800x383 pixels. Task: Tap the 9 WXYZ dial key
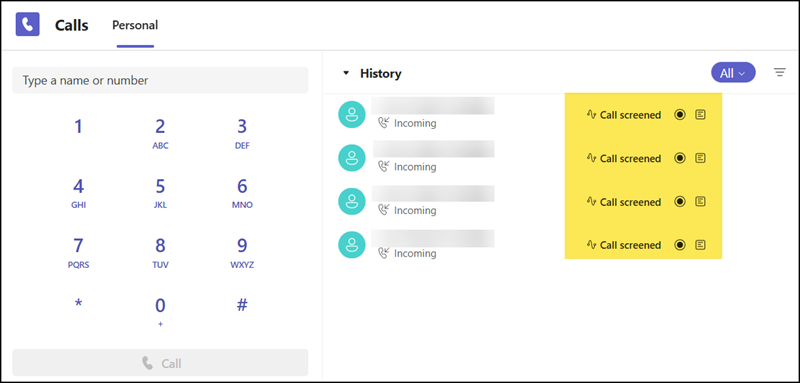(242, 253)
